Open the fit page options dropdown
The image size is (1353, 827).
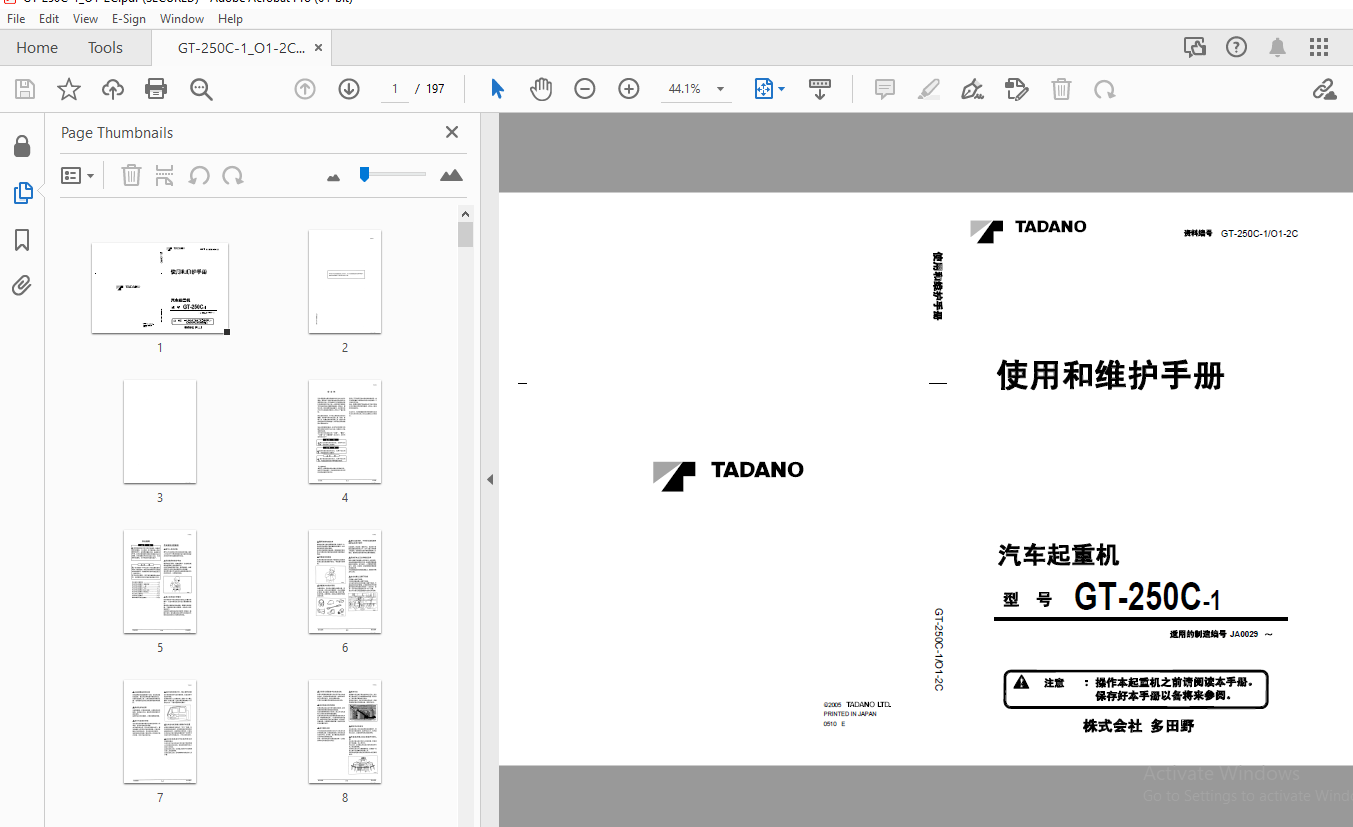pyautogui.click(x=769, y=89)
